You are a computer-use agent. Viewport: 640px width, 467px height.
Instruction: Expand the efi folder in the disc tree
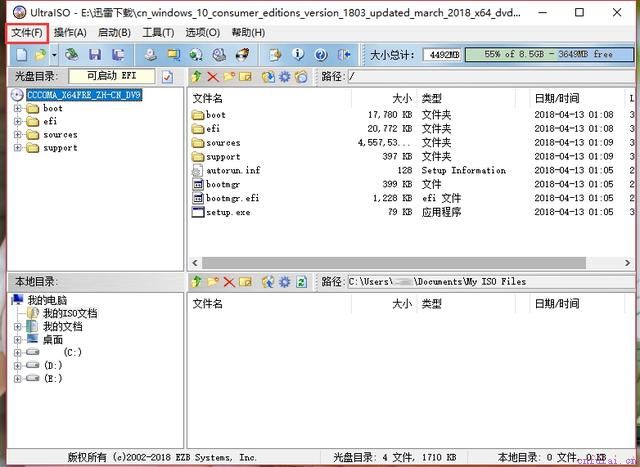tap(18, 122)
